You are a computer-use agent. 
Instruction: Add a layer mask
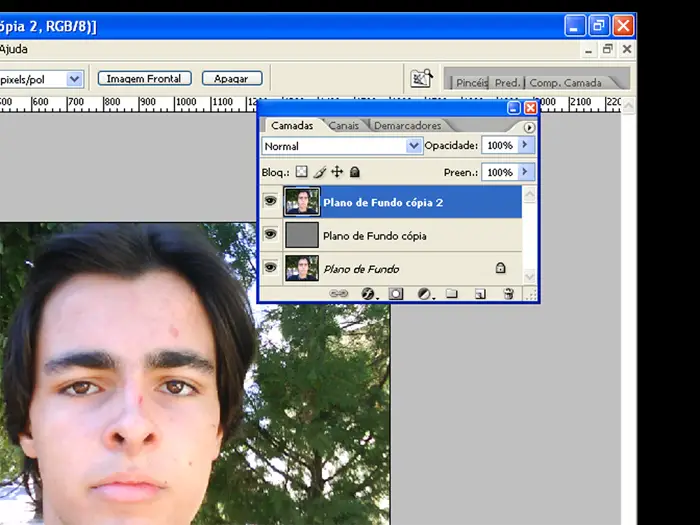click(x=396, y=294)
